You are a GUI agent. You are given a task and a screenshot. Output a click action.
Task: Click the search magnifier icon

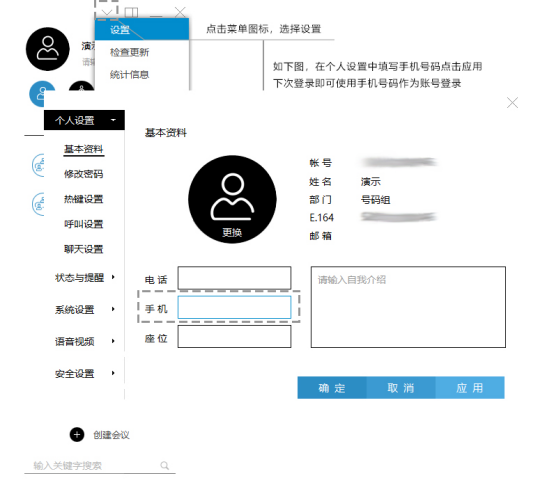pos(165,465)
